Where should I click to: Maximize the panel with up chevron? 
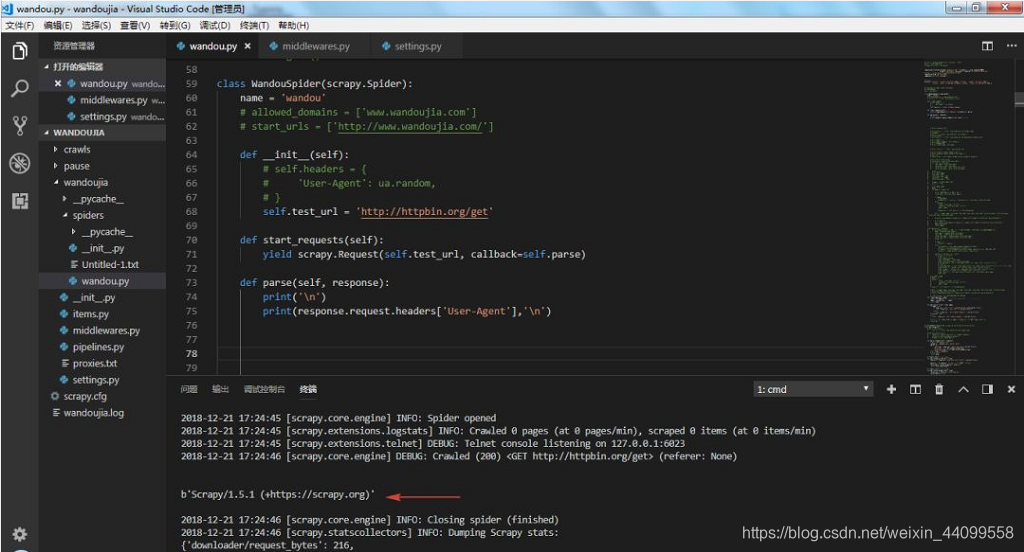pos(963,389)
